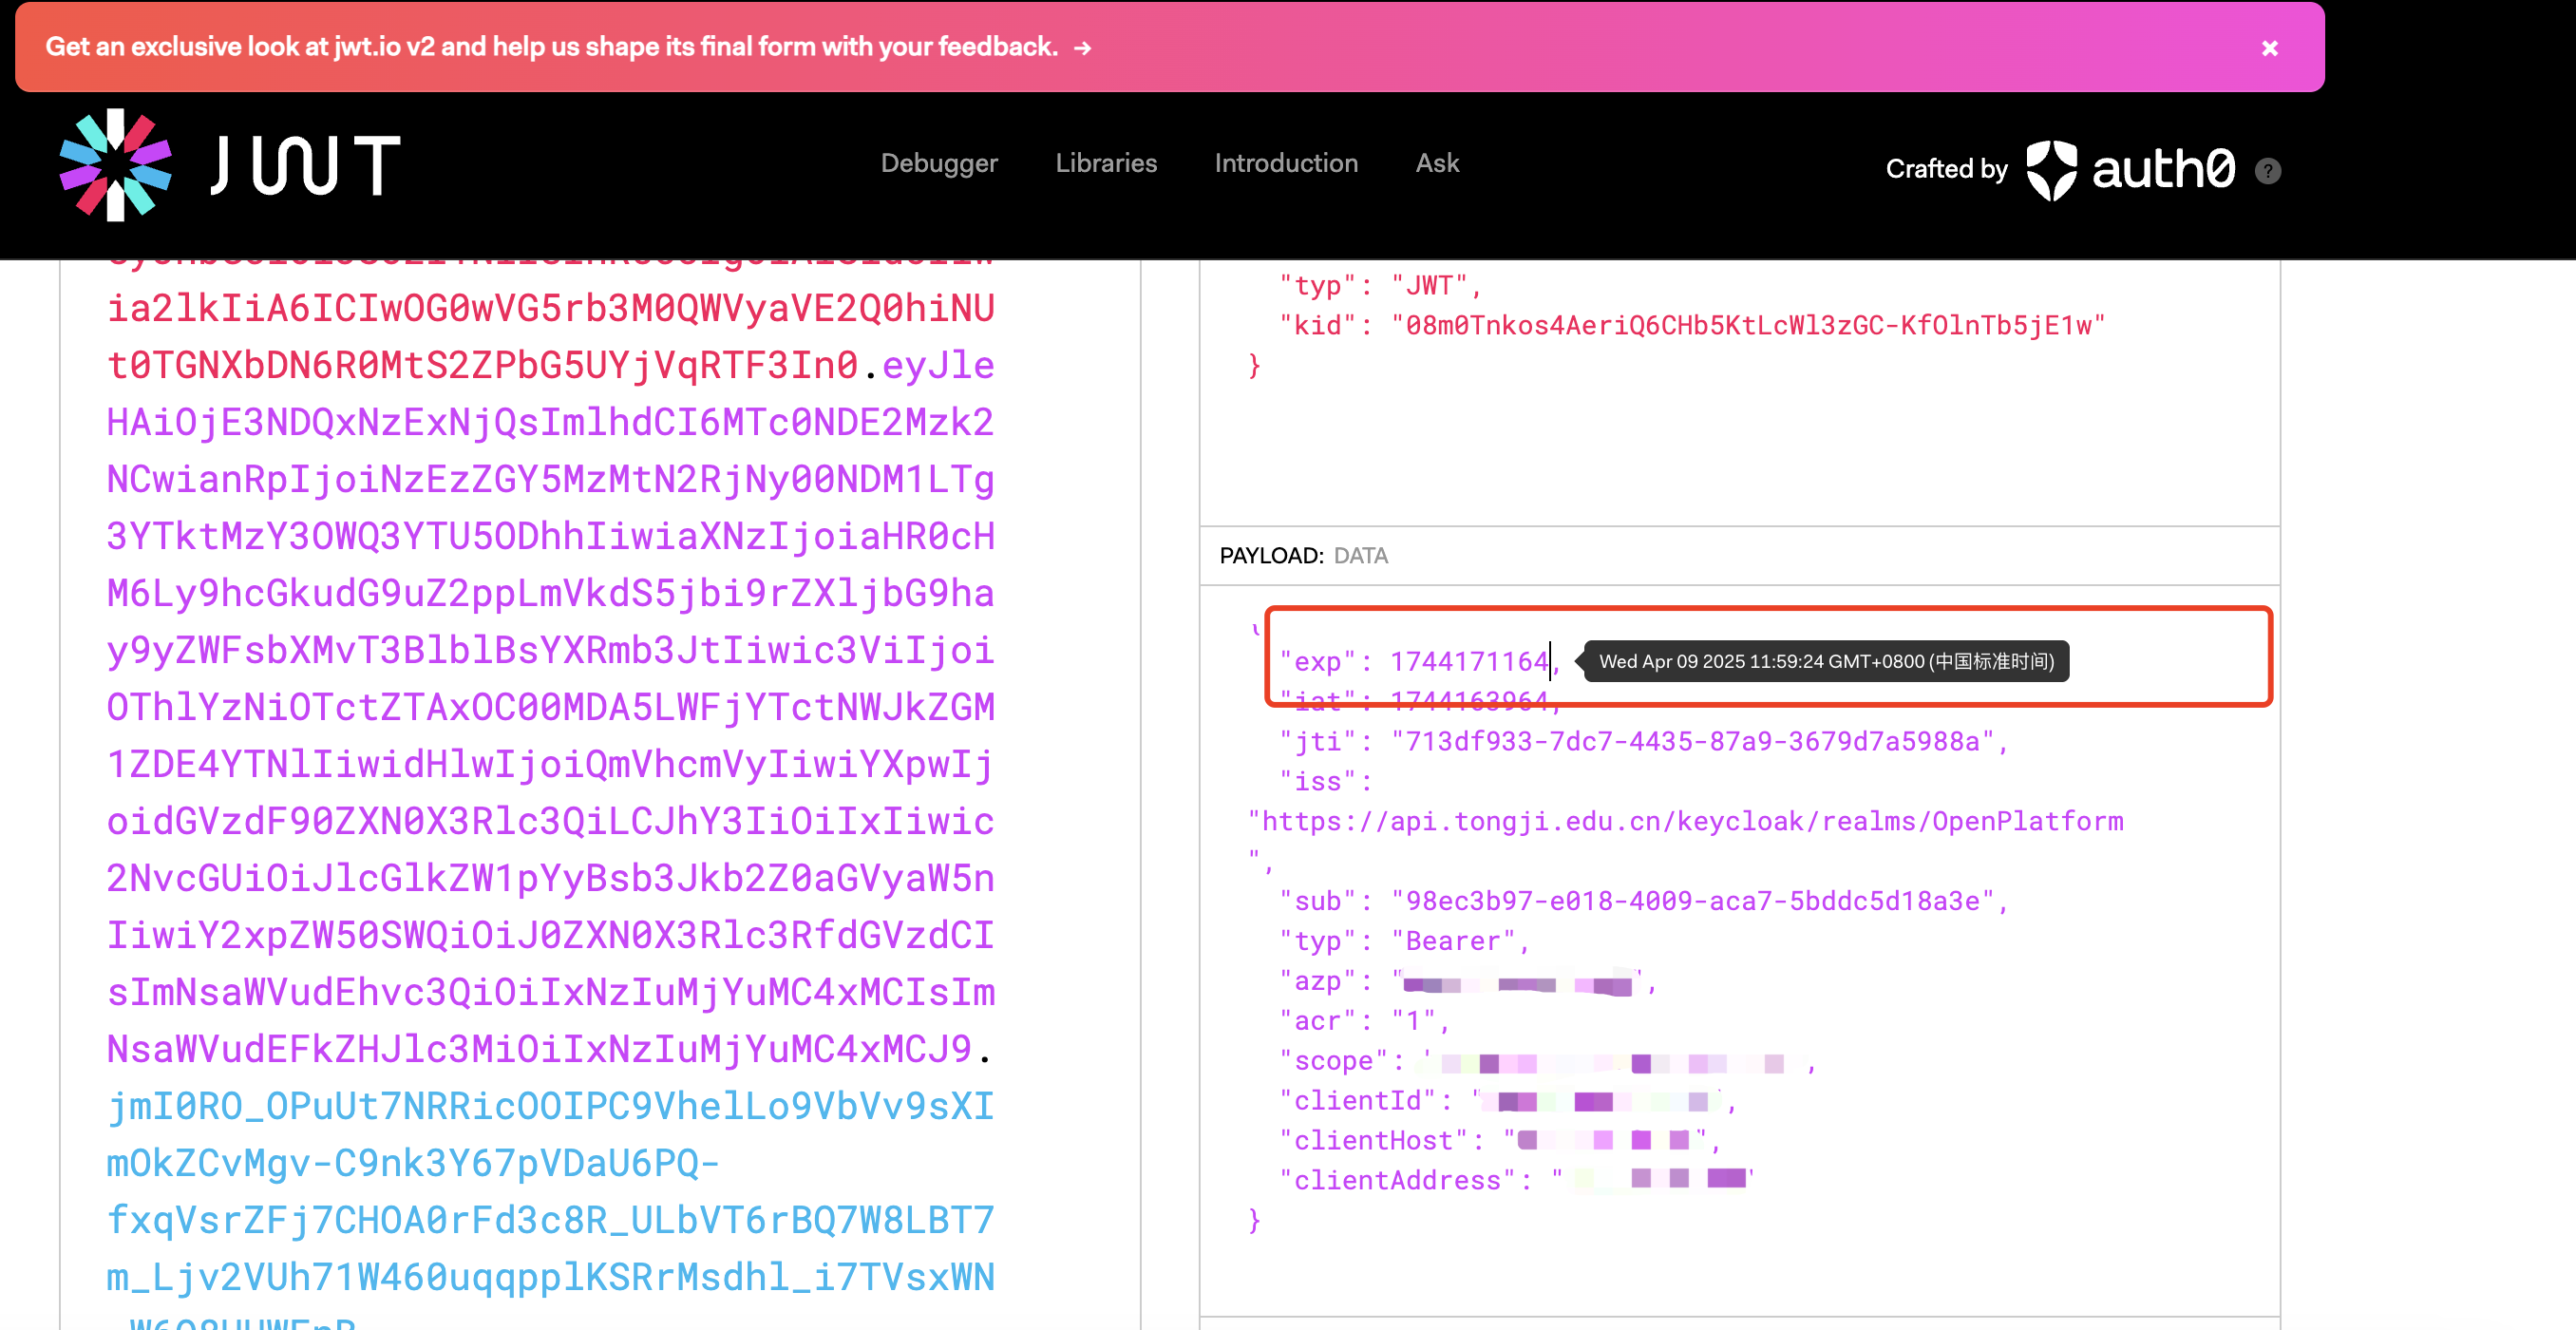Open the Debugger nav item
This screenshot has width=2576, height=1330.
(938, 163)
